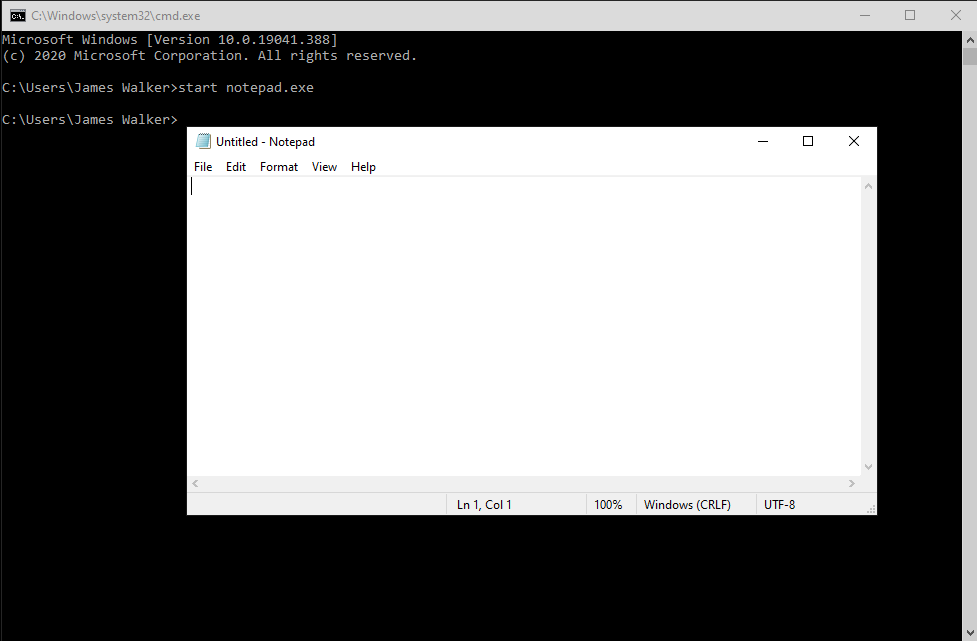Maximize the Untitled - Notepad window

808,142
